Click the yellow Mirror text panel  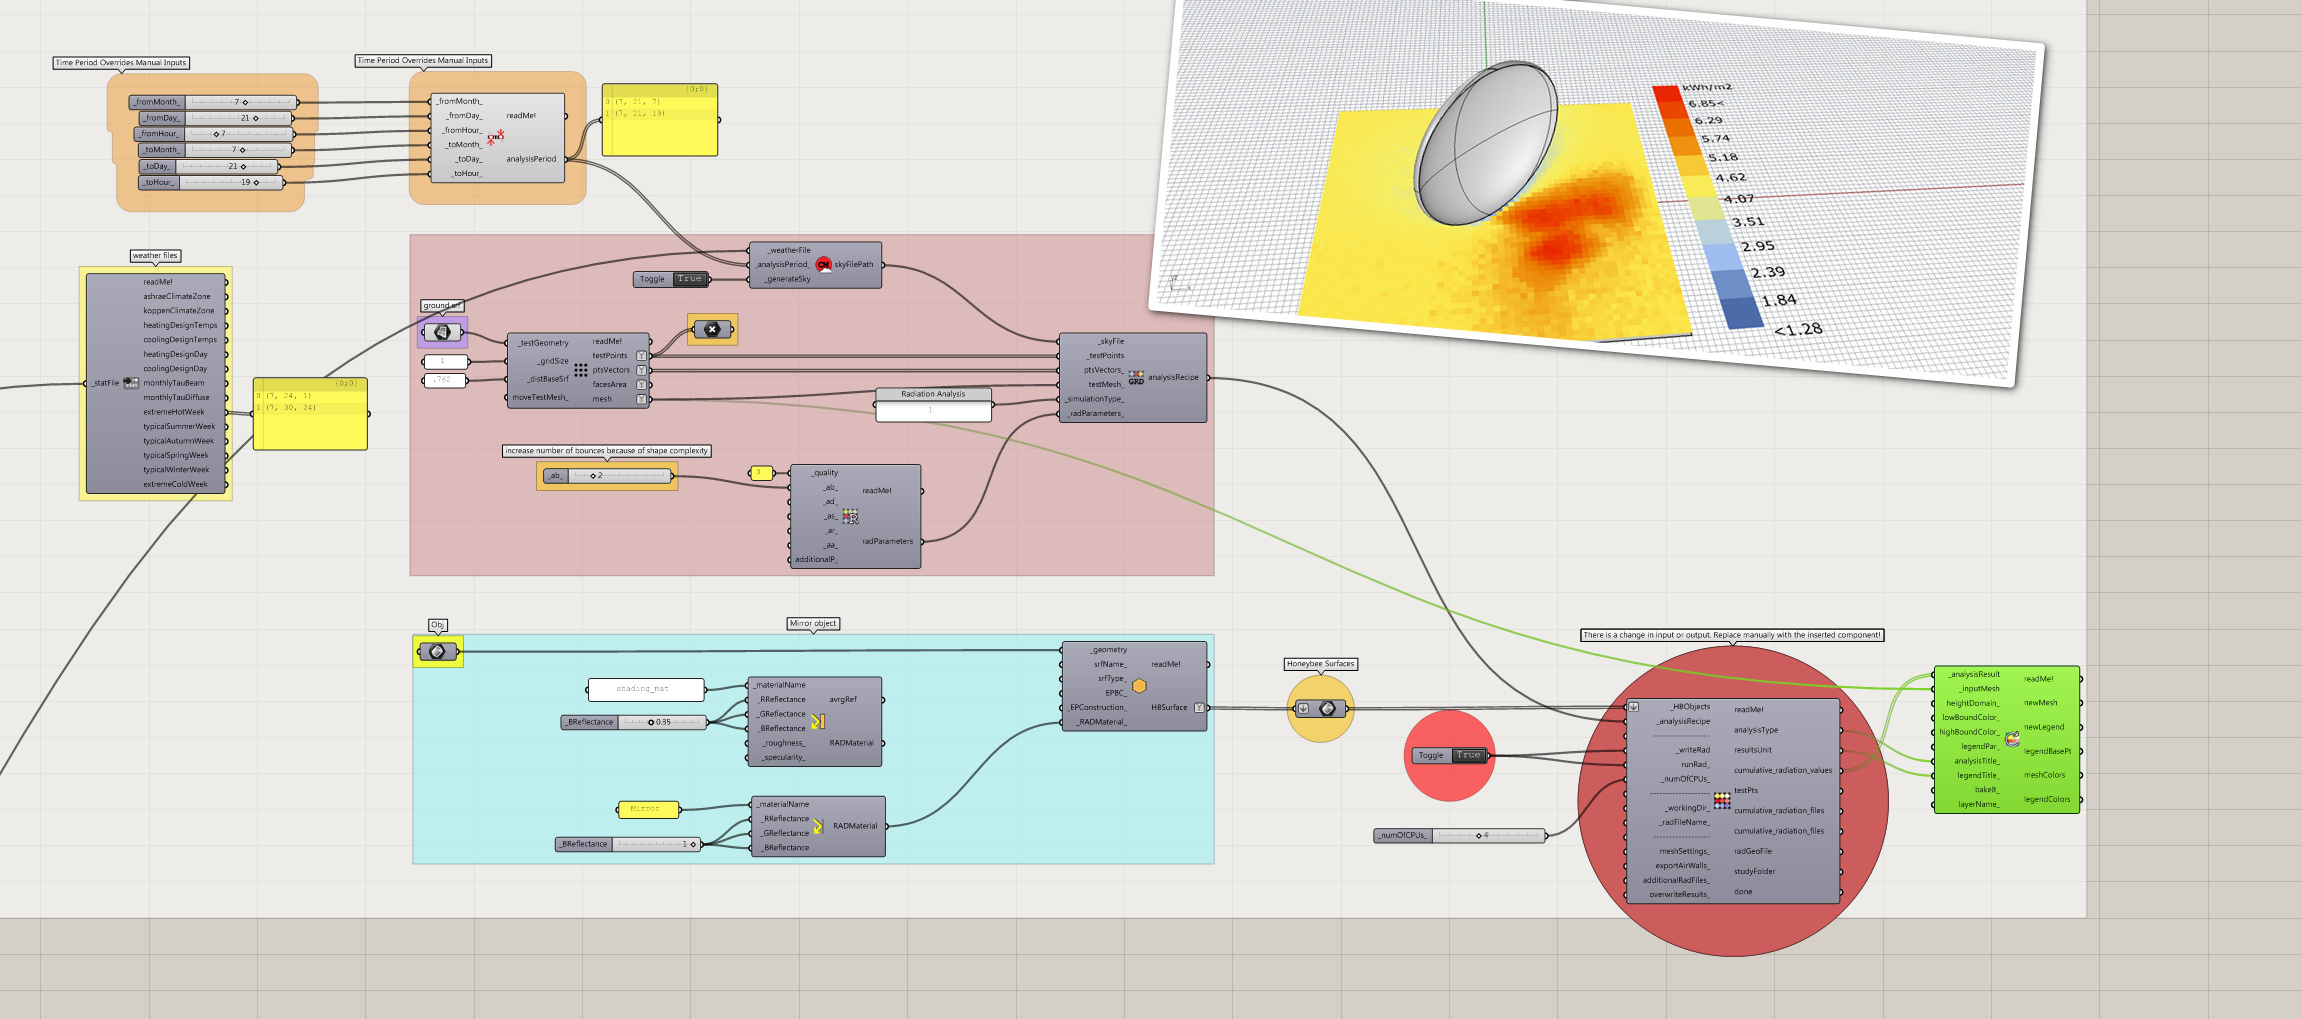[647, 809]
